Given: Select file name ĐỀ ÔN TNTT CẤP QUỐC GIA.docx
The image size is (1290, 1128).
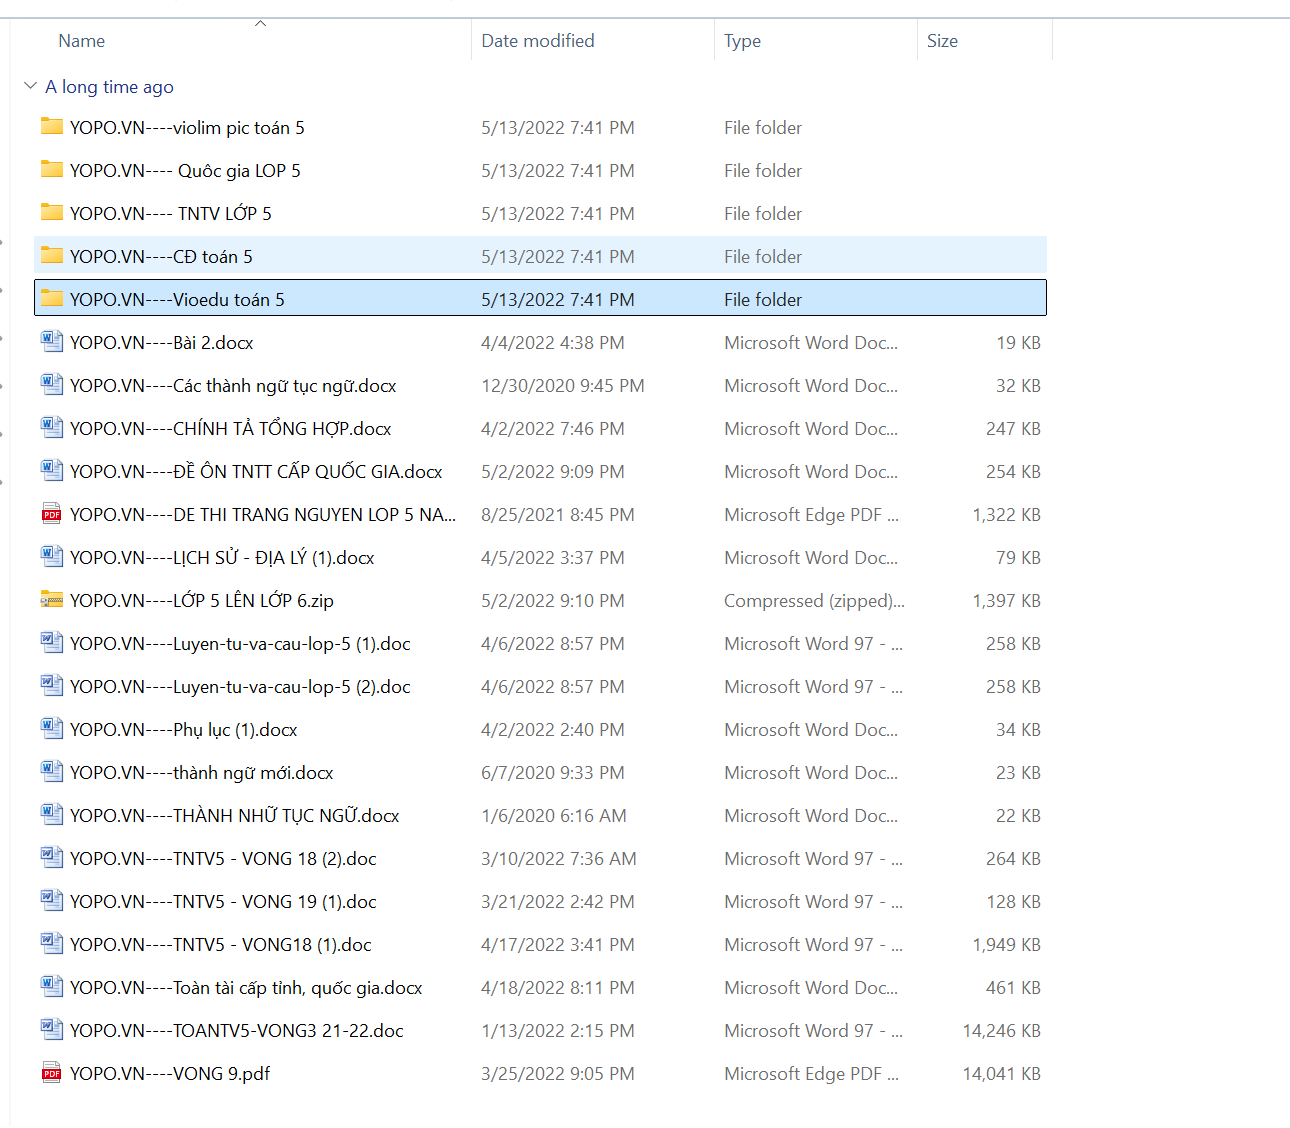Looking at the screenshot, I should pos(308,472).
